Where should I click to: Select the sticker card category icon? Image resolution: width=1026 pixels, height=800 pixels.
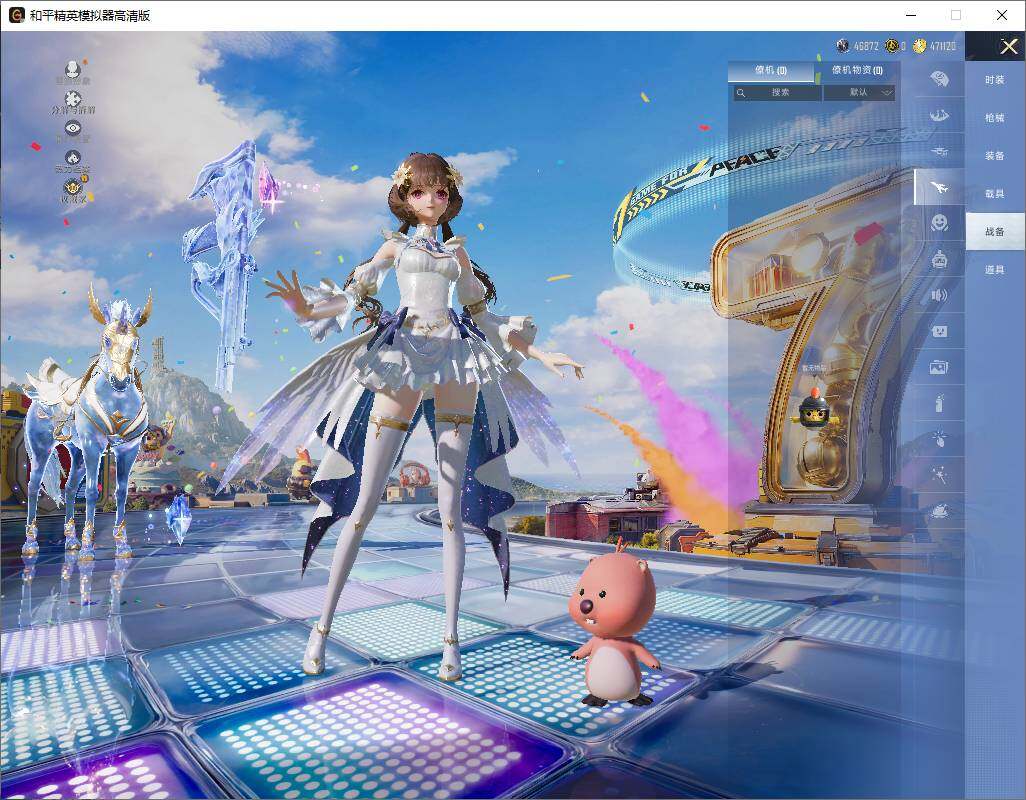tap(940, 332)
